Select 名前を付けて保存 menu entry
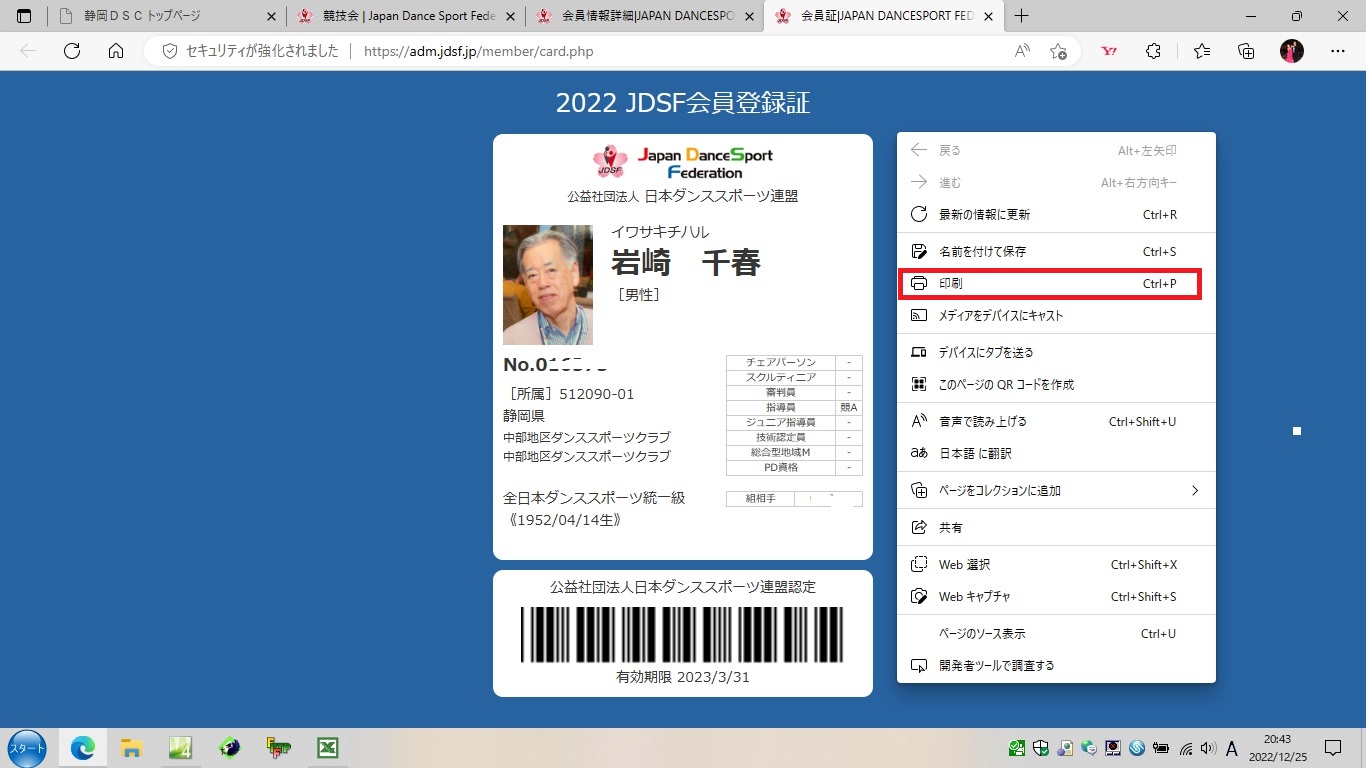Image resolution: width=1366 pixels, height=768 pixels. tap(1056, 251)
